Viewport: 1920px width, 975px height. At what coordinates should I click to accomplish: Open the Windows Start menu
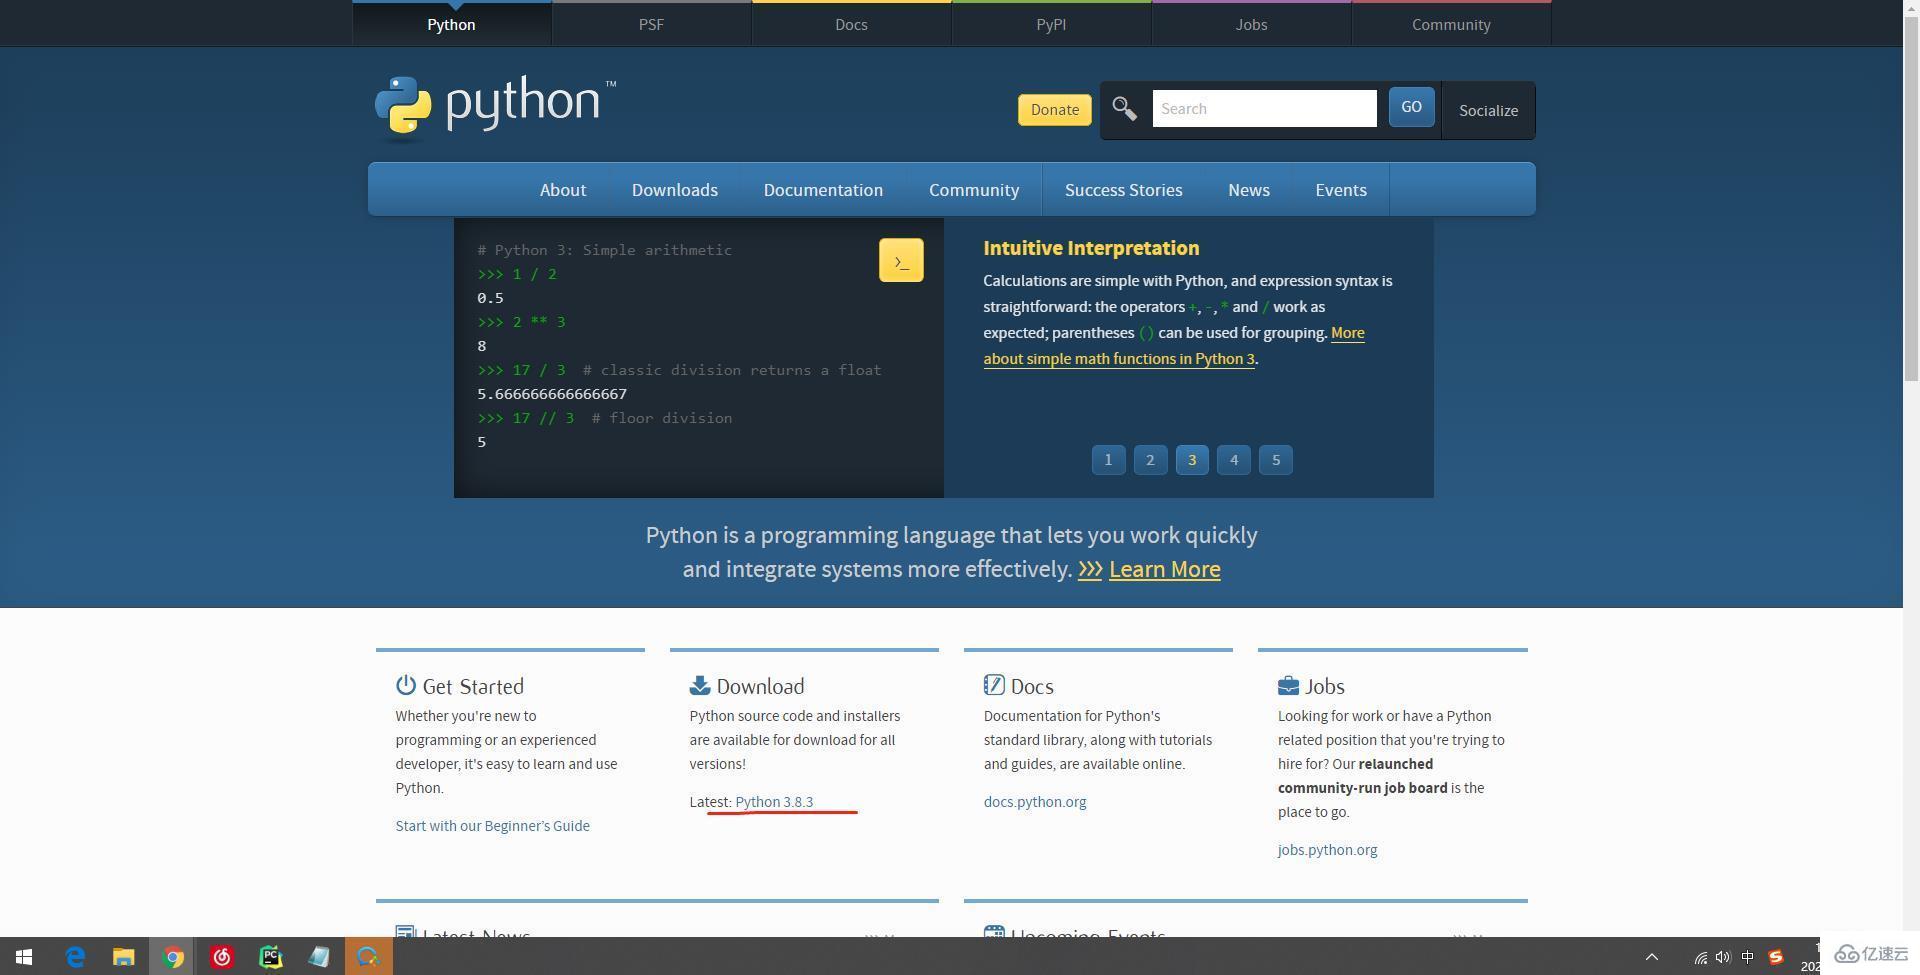(24, 957)
